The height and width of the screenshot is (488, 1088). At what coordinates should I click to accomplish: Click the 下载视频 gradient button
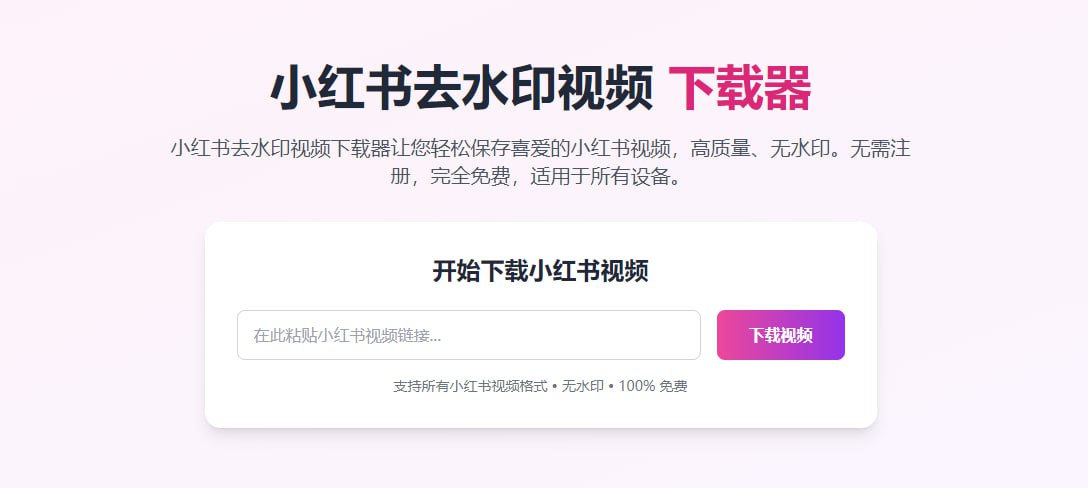tap(781, 335)
